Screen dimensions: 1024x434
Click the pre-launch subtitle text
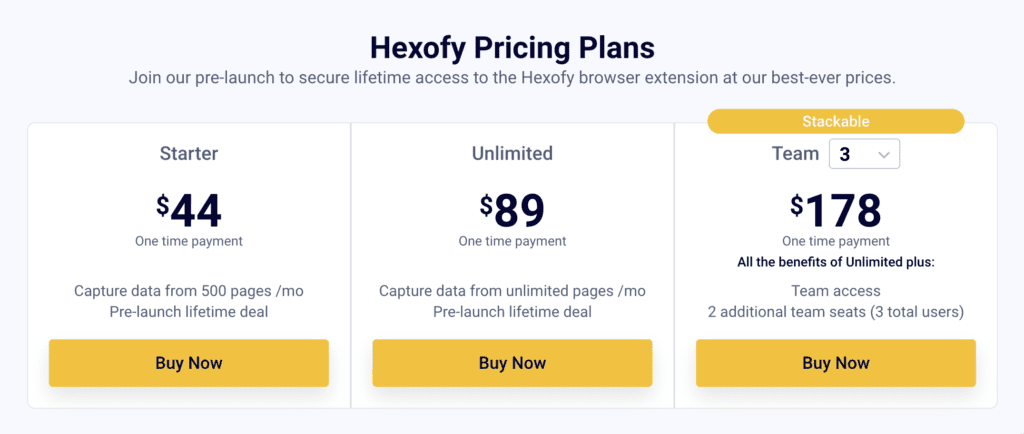512,78
